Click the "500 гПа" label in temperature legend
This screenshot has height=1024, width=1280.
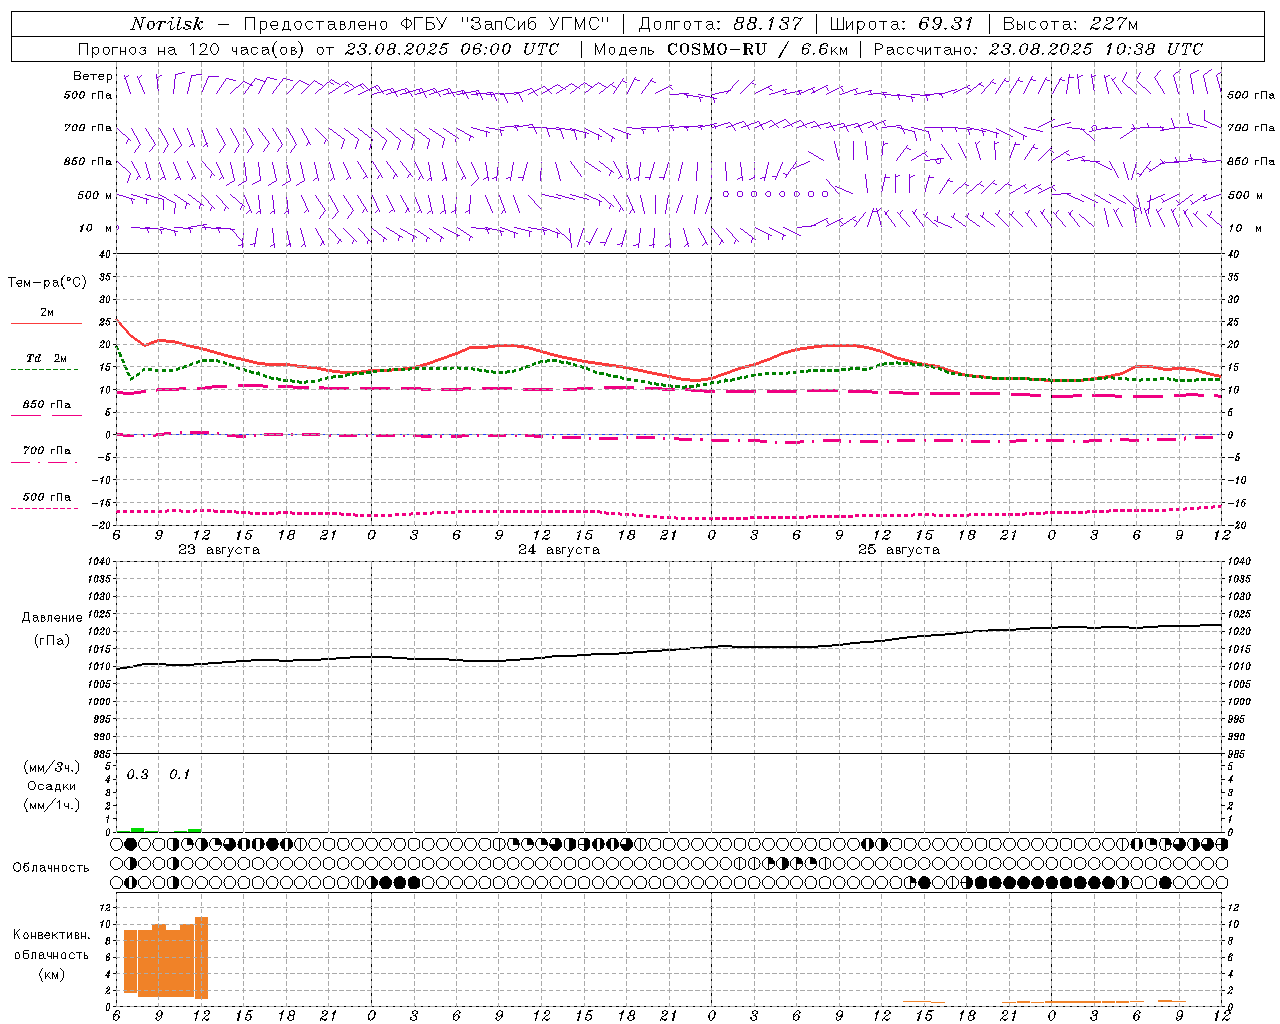click(46, 496)
